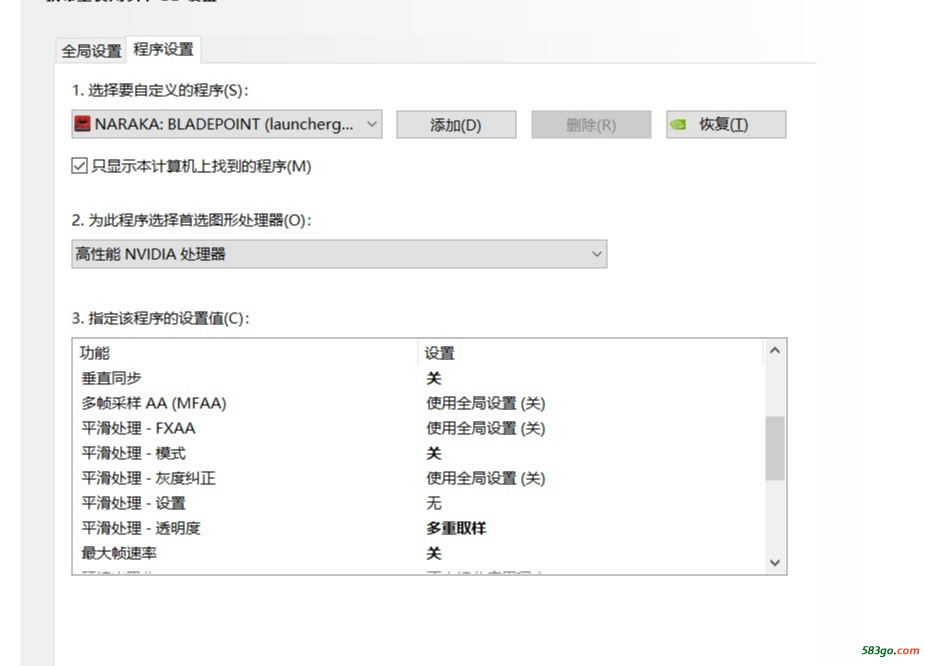This screenshot has width=925, height=666.
Task: Click the 透明度 value 多重取样
Action: click(x=457, y=528)
